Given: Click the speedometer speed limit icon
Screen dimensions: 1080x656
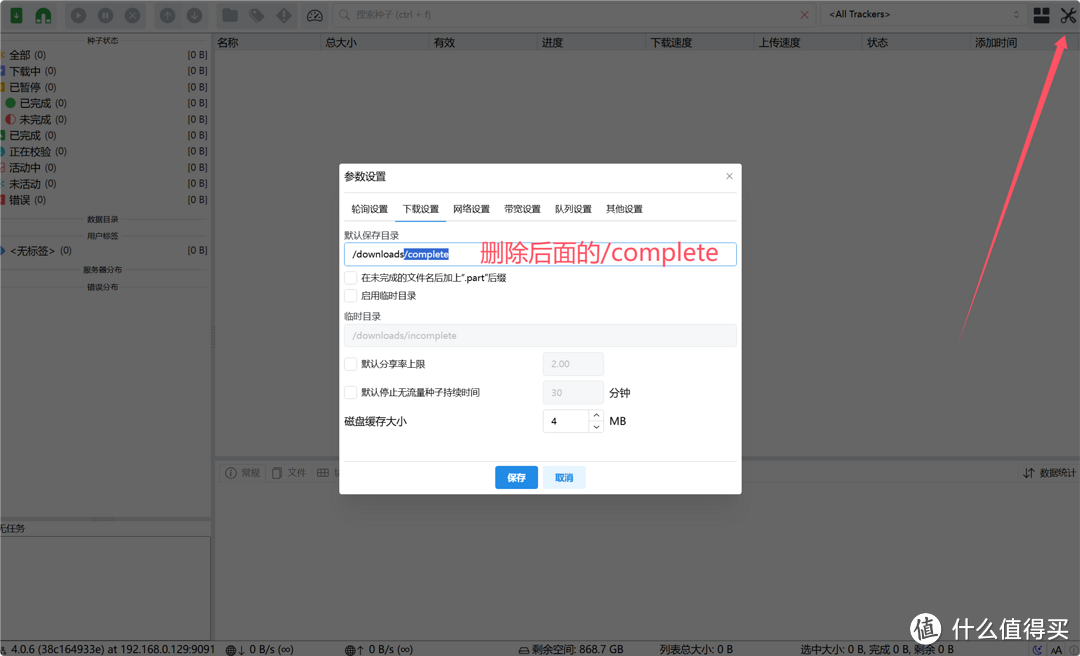Looking at the screenshot, I should pyautogui.click(x=314, y=15).
